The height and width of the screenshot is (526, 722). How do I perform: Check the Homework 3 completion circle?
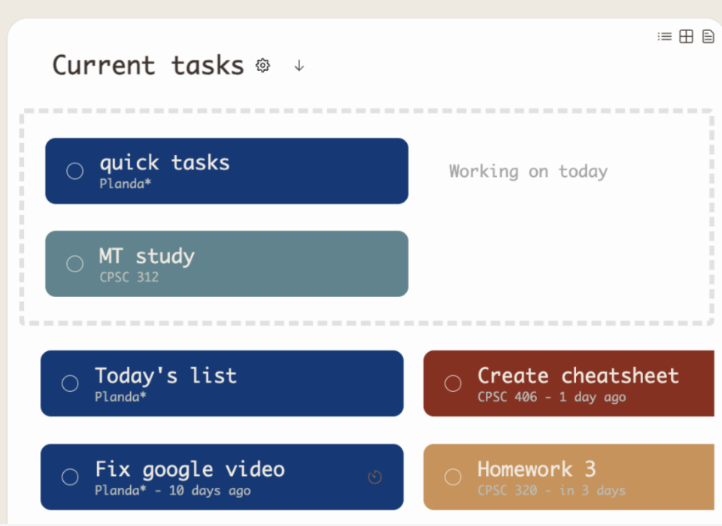tap(453, 477)
